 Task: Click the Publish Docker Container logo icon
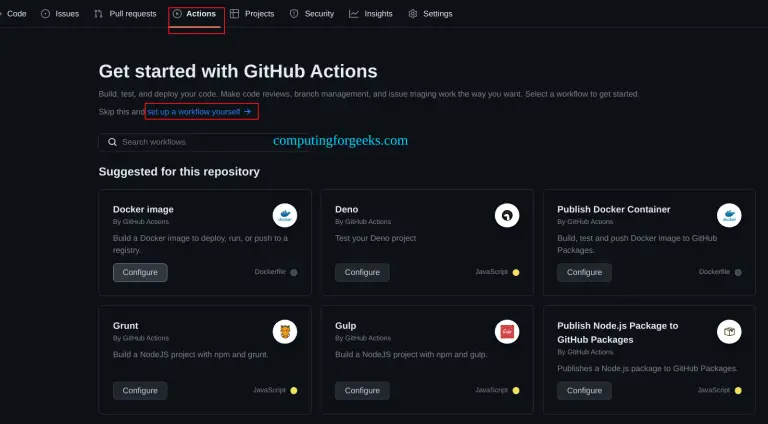[x=729, y=216]
